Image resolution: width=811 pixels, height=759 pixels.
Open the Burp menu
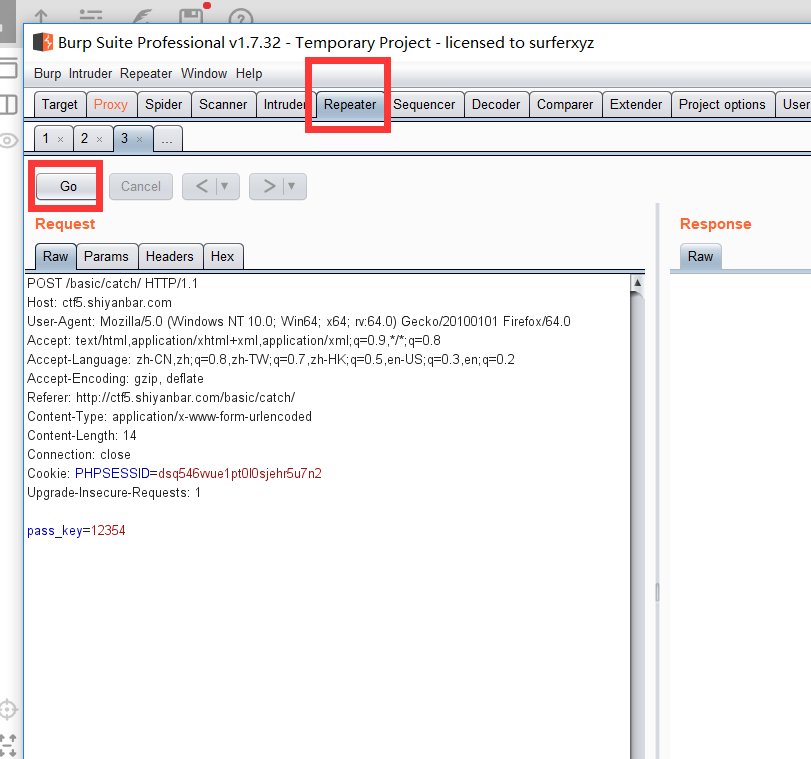click(x=48, y=73)
